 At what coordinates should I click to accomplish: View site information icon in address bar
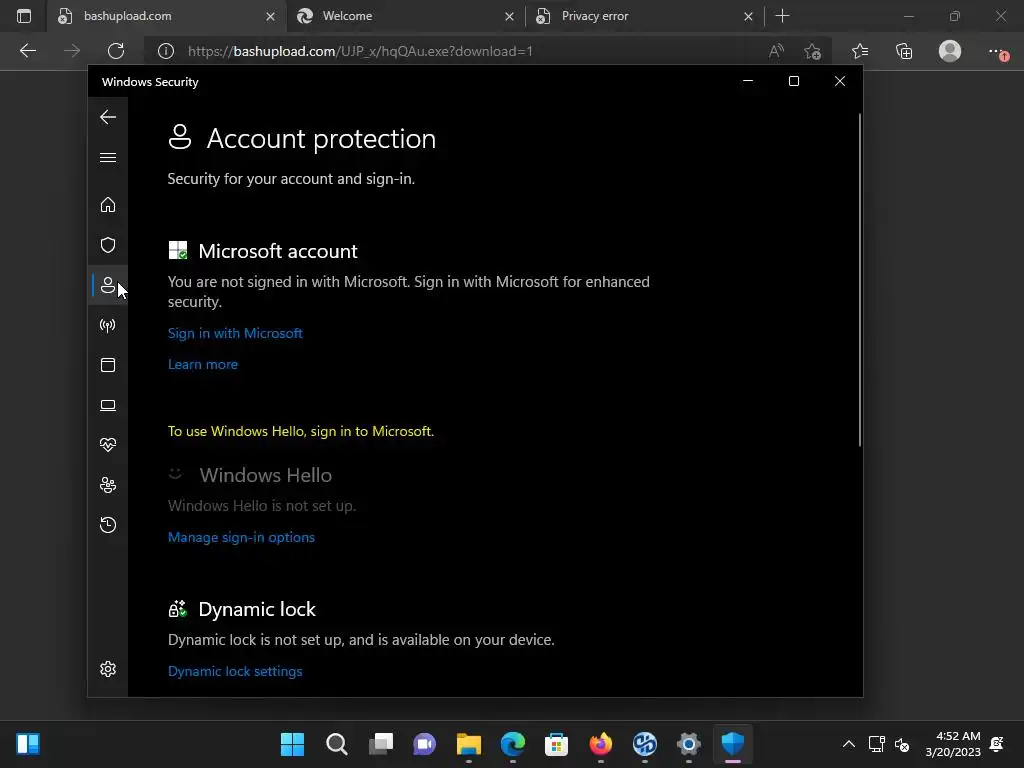(166, 51)
